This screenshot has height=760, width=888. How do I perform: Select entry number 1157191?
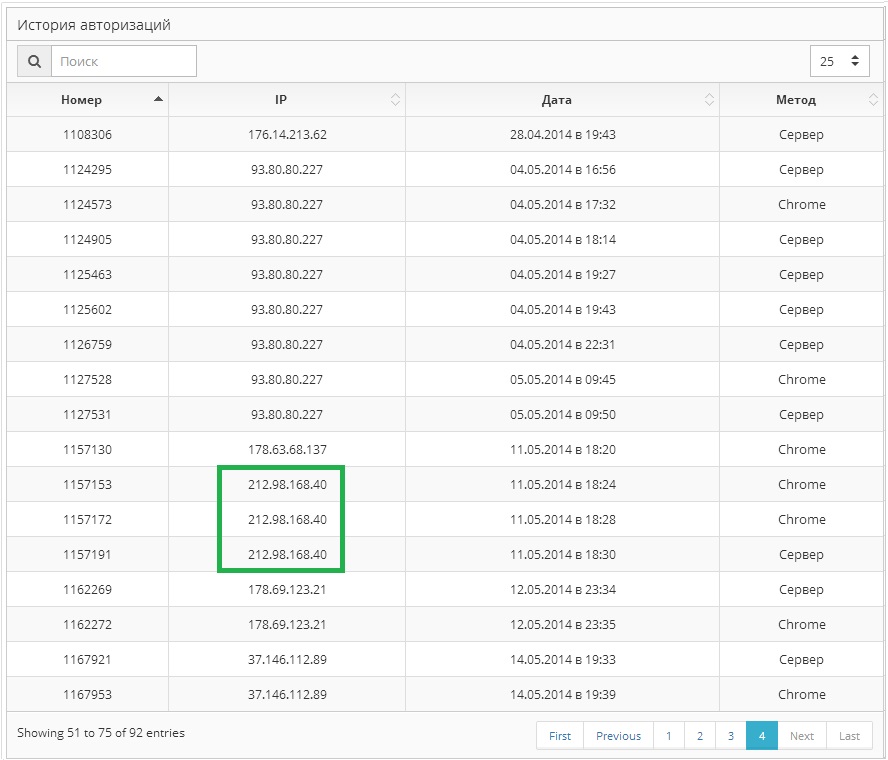87,554
